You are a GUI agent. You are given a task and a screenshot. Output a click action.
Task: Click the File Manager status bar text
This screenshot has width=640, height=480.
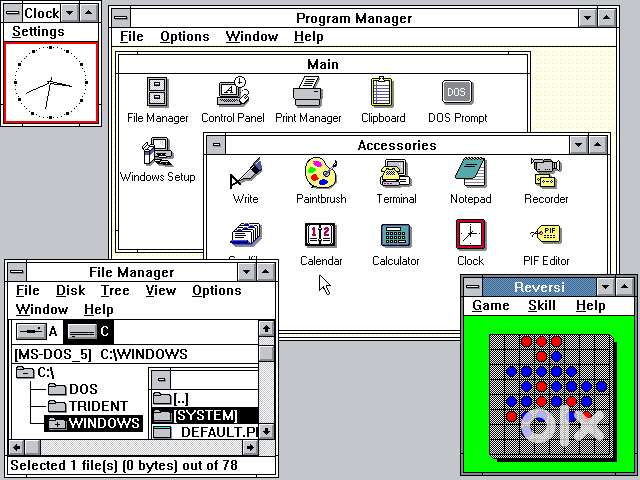click(x=124, y=465)
